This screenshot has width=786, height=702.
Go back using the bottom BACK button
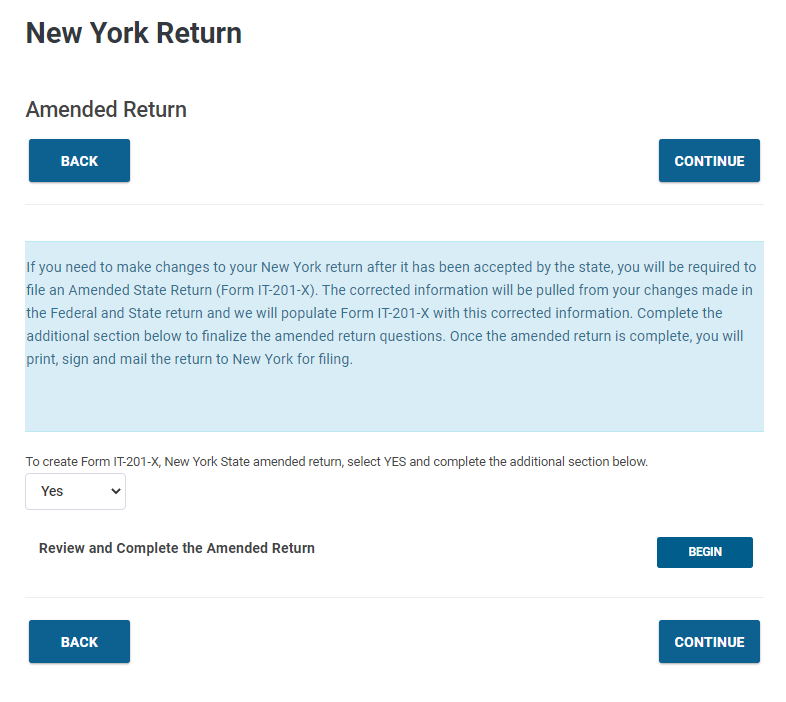point(79,641)
